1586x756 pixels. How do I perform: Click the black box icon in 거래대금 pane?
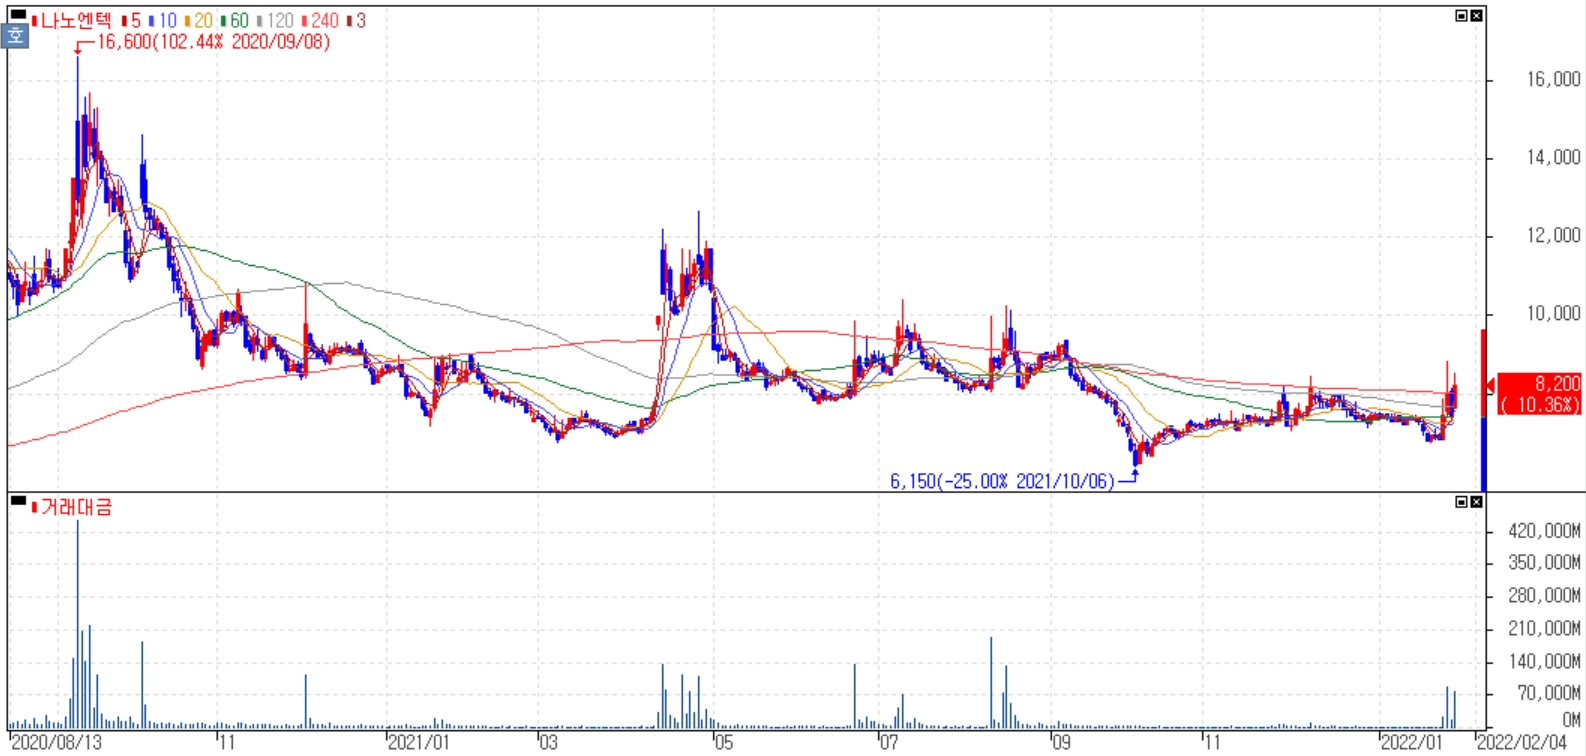tap(17, 500)
